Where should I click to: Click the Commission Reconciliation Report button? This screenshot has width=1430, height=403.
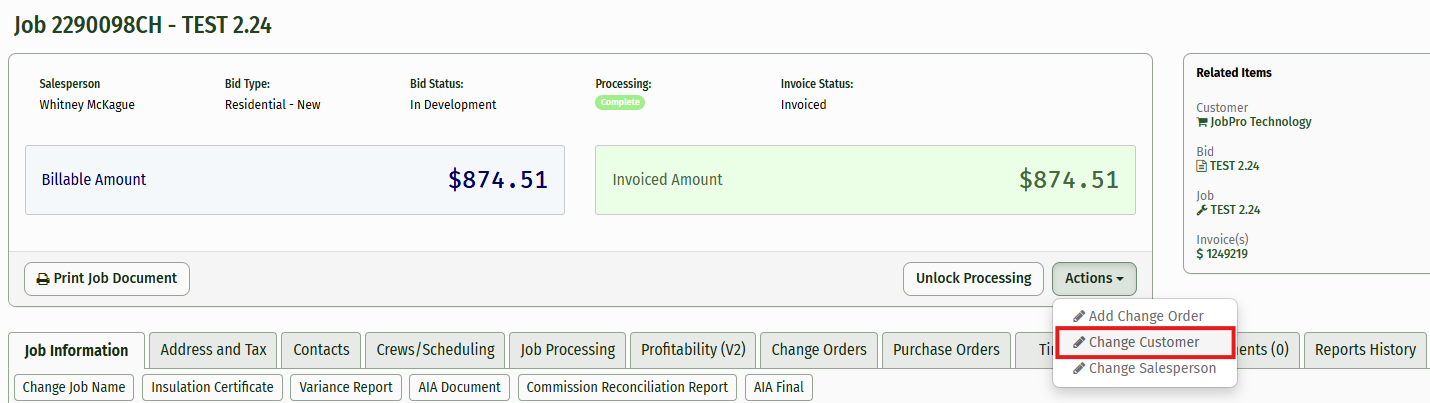[x=627, y=387]
